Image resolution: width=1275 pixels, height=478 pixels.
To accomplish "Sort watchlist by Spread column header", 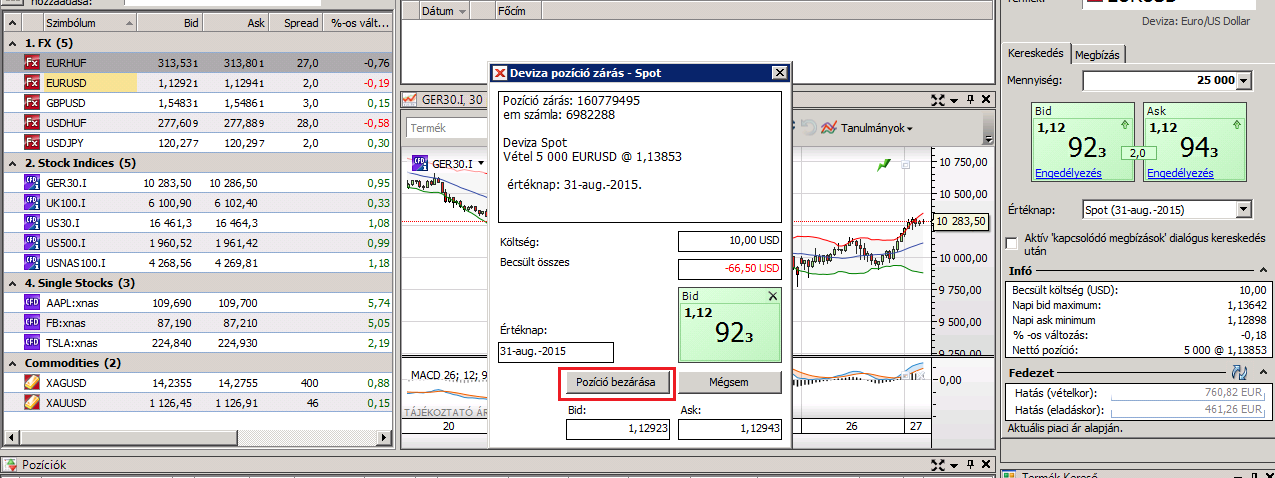I will click(x=296, y=22).
